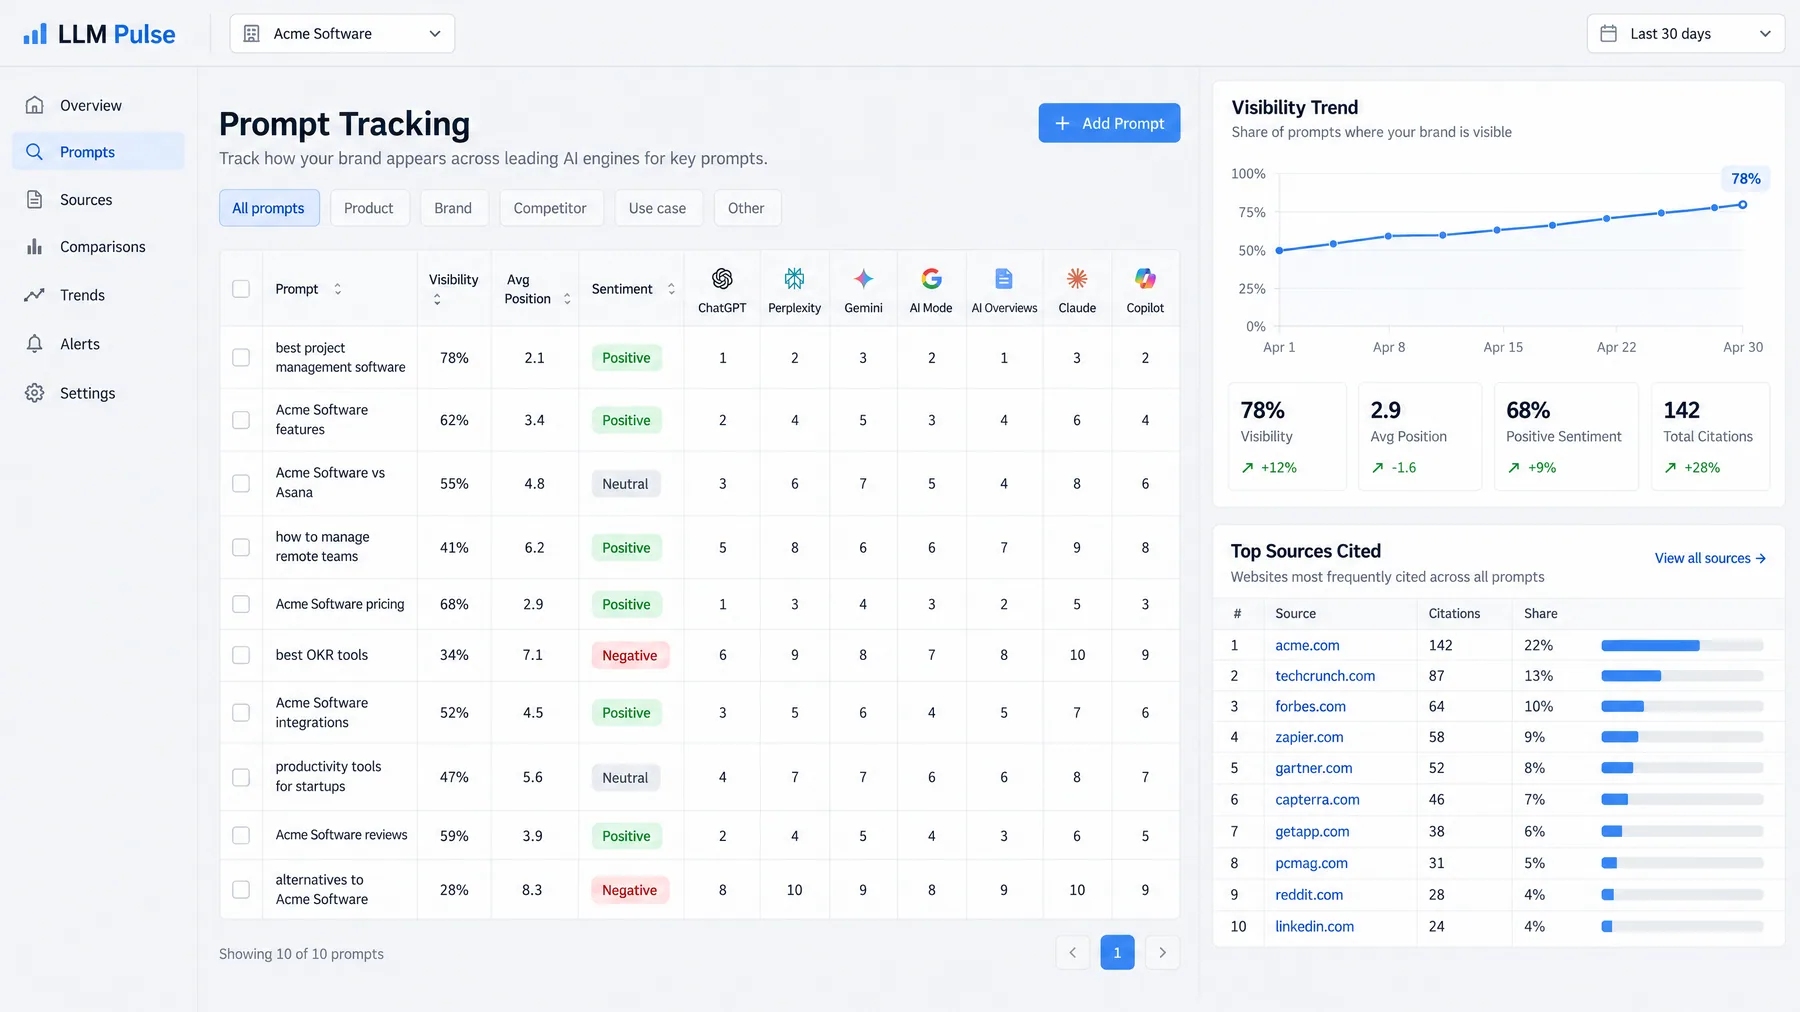This screenshot has width=1800, height=1012.
Task: Select the Use case filter tab
Action: pos(658,208)
